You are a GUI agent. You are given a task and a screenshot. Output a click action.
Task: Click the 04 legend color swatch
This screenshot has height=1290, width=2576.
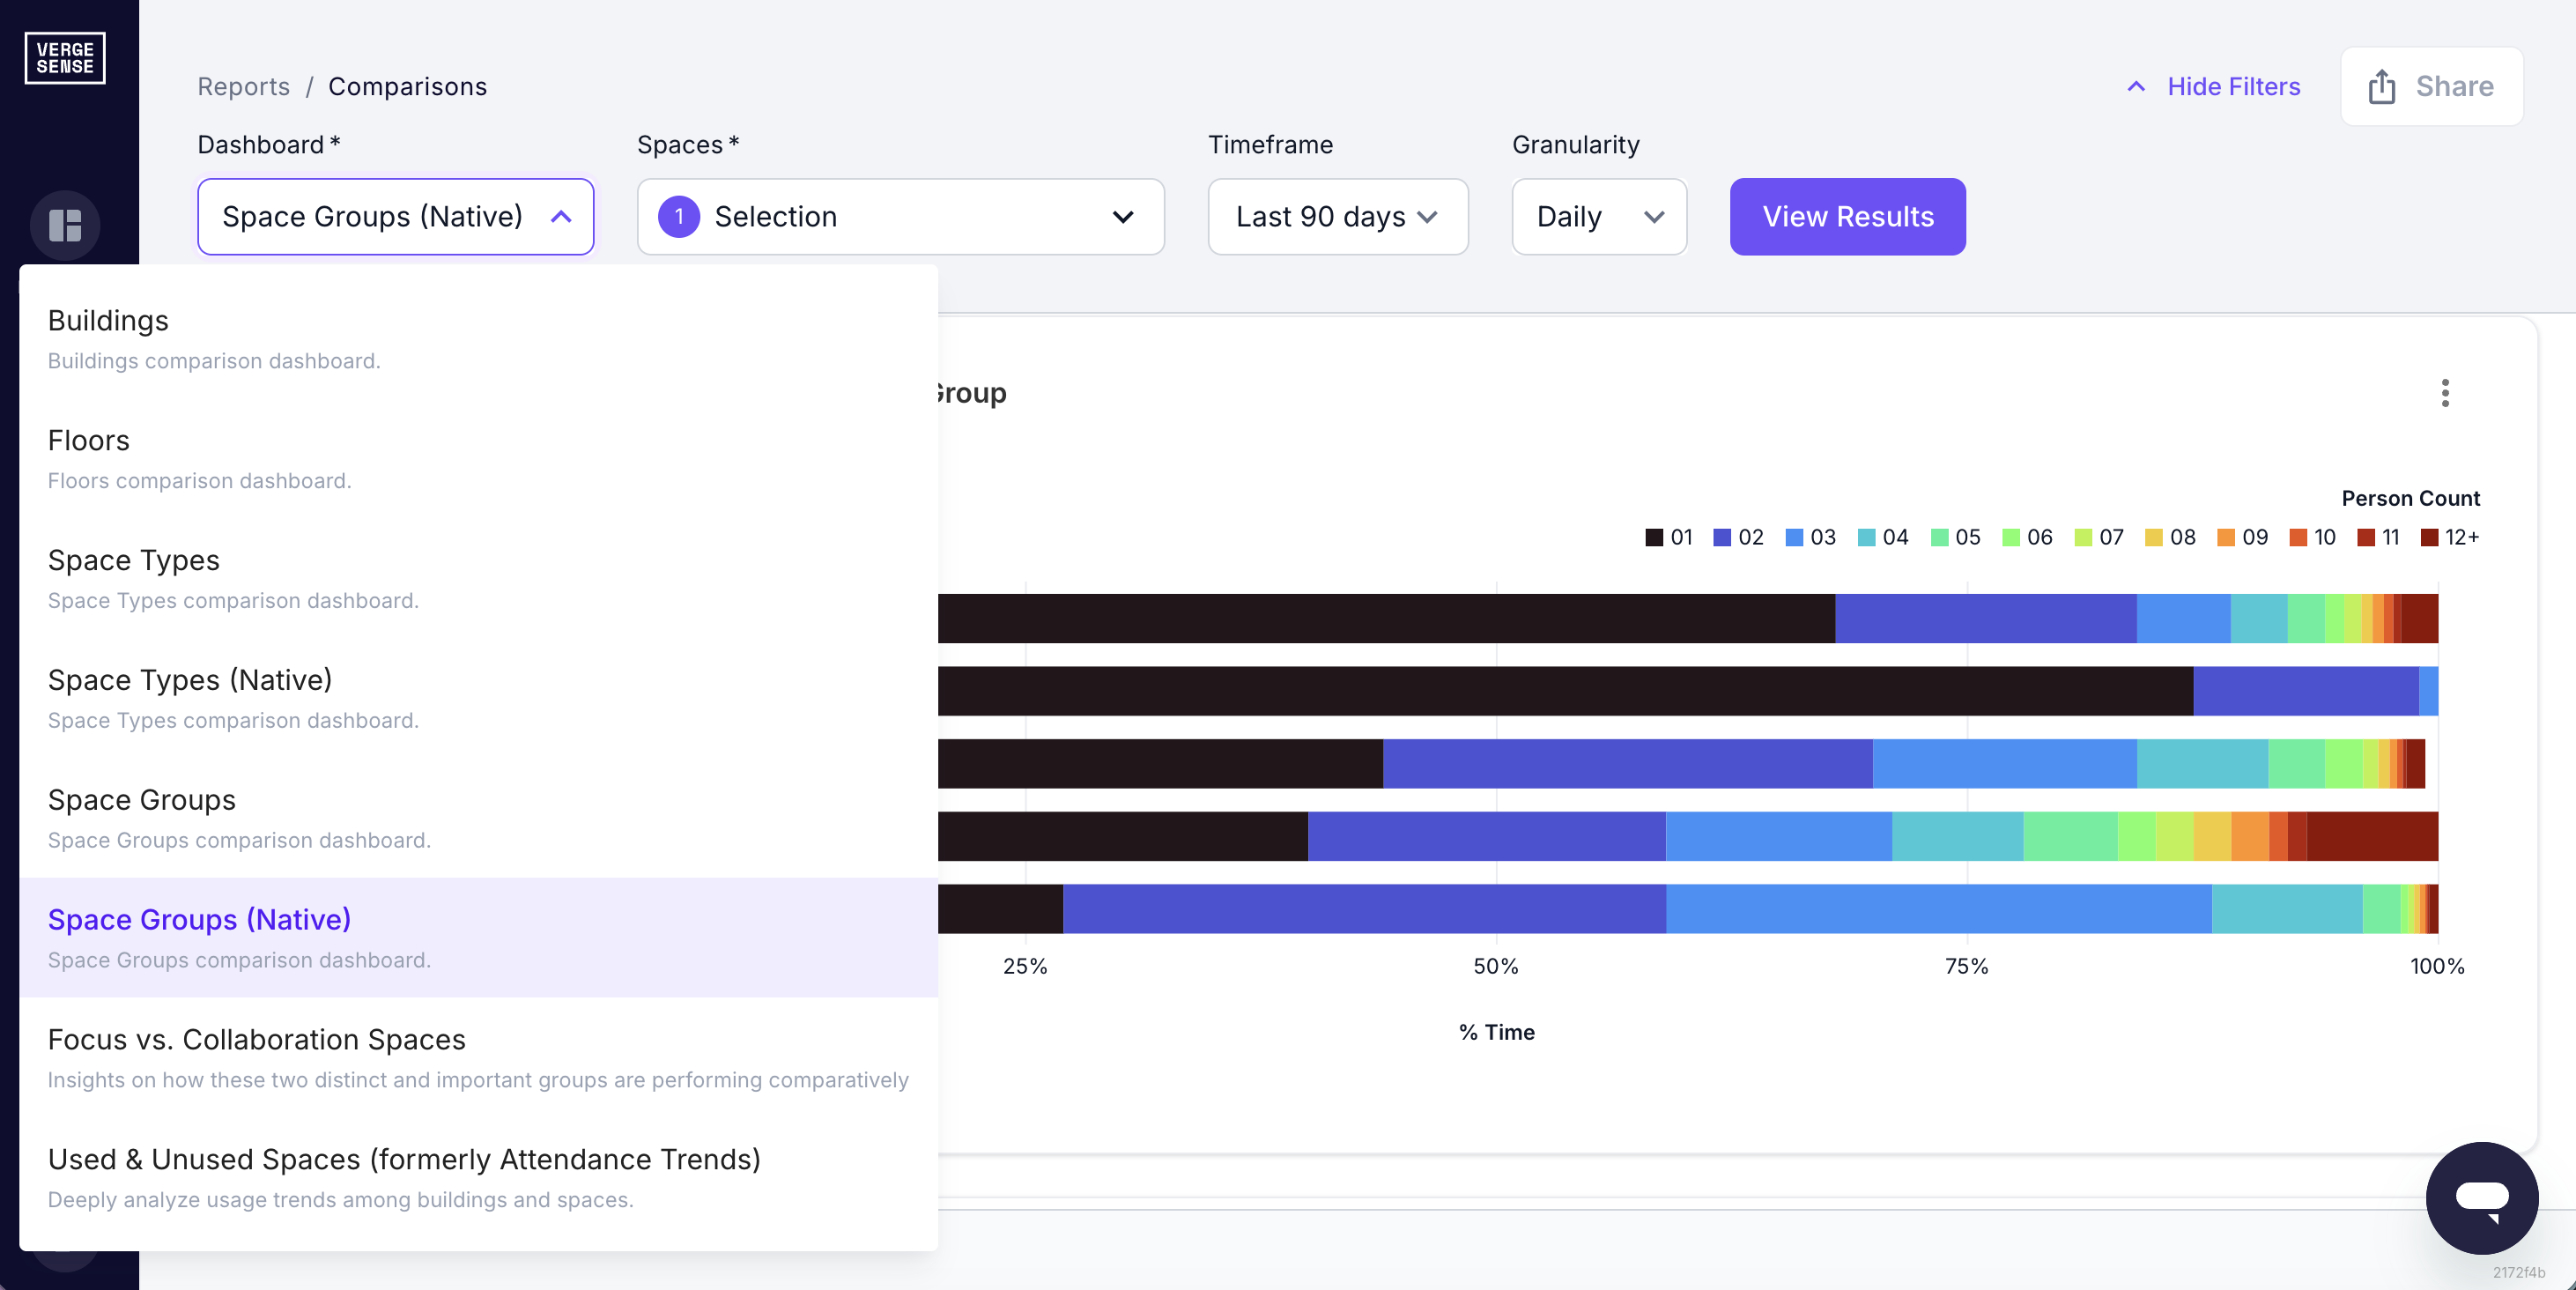tap(1866, 538)
